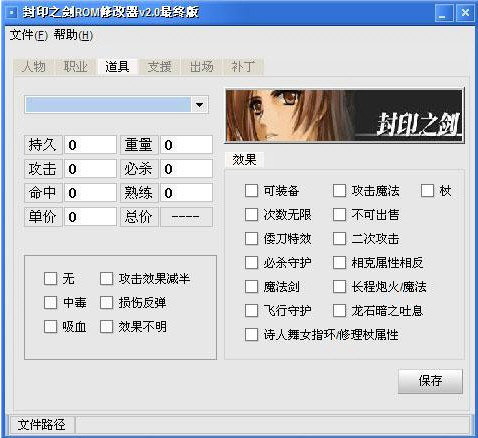Switch to the 人物 tab
The width and height of the screenshot is (478, 438).
click(x=34, y=67)
